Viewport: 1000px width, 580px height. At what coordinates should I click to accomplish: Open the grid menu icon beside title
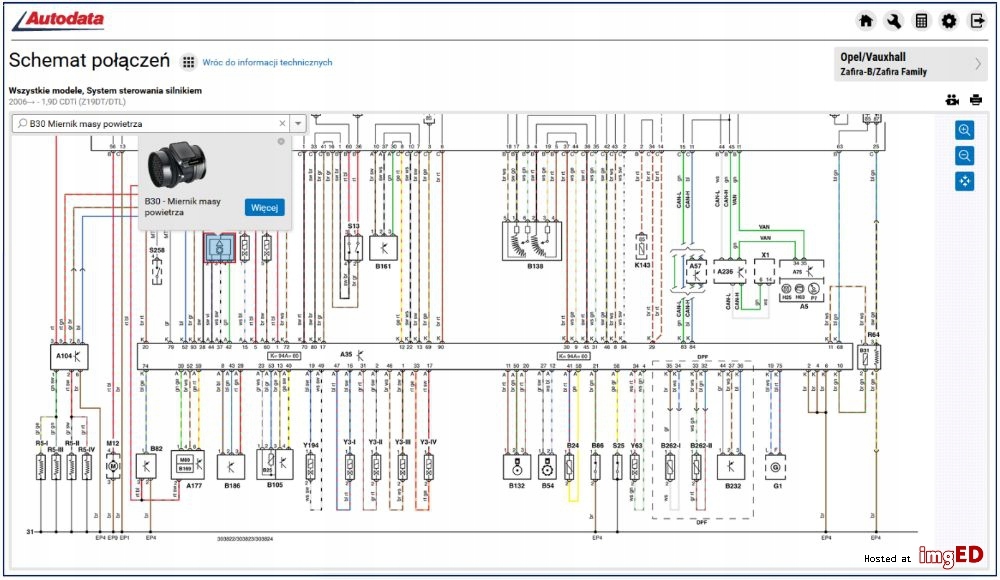[x=188, y=62]
